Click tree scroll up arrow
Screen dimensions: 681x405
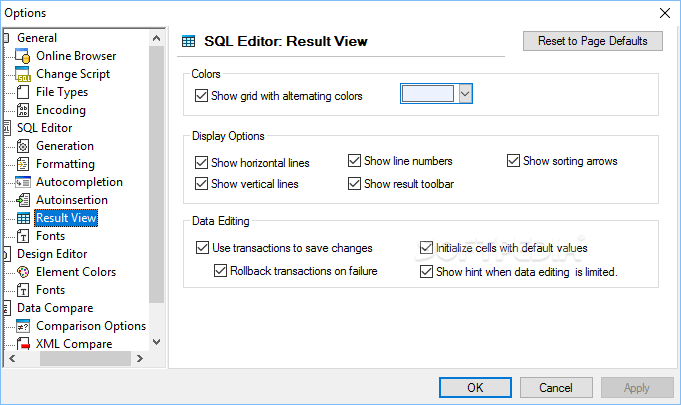point(156,38)
